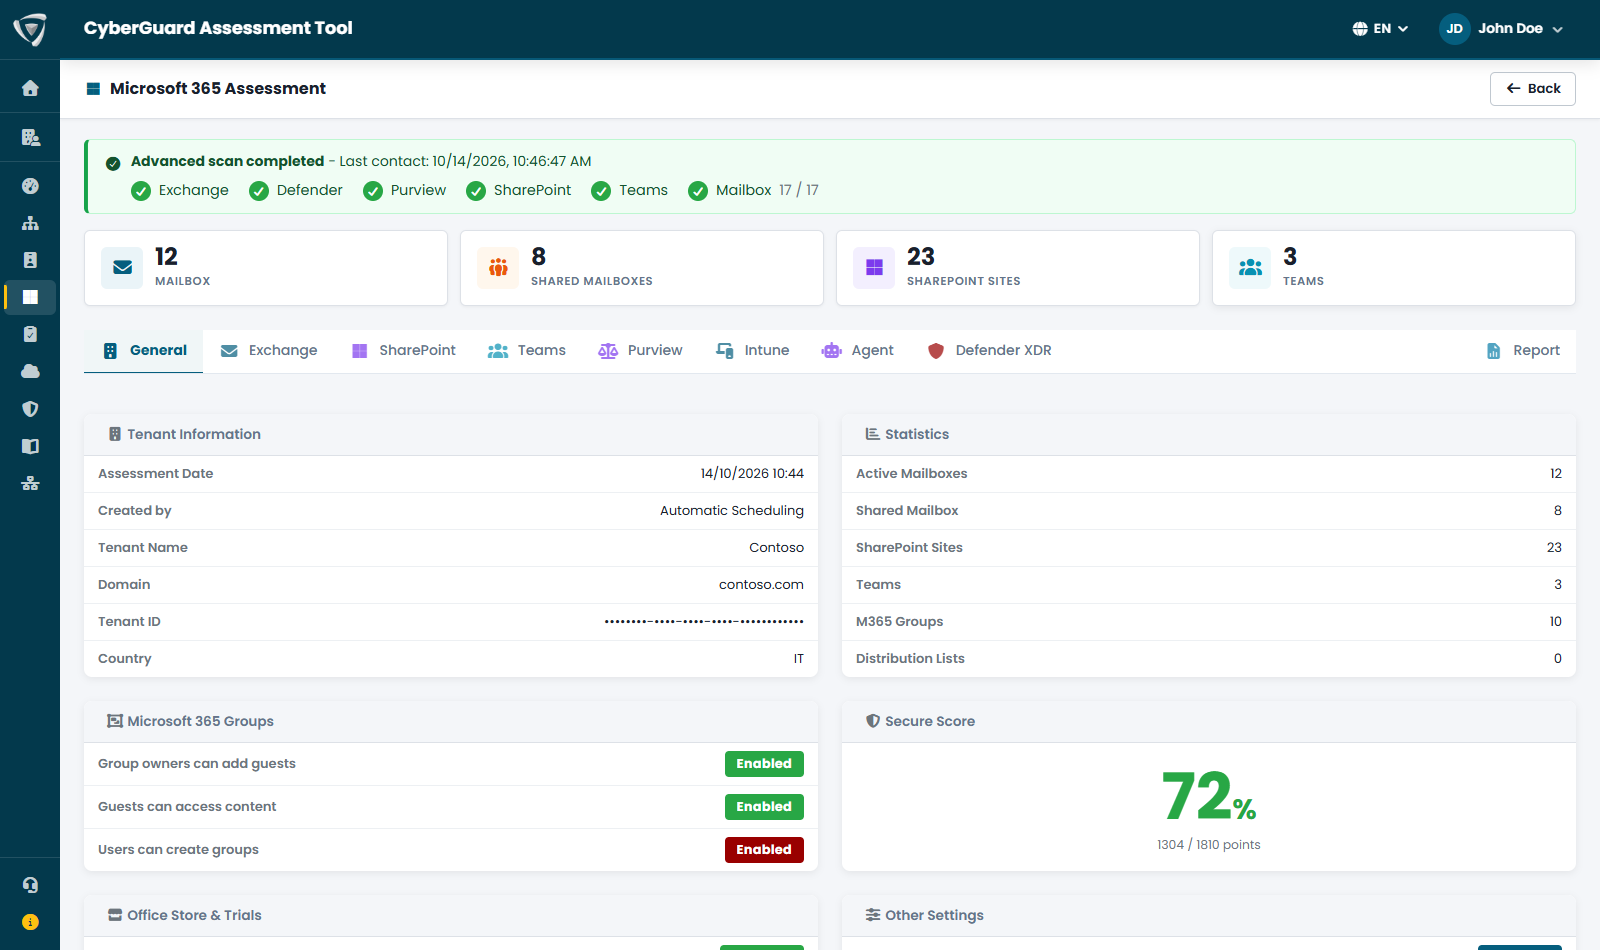This screenshot has width=1600, height=950.
Task: Open the half-shield security sidebar icon
Action: (x=30, y=409)
